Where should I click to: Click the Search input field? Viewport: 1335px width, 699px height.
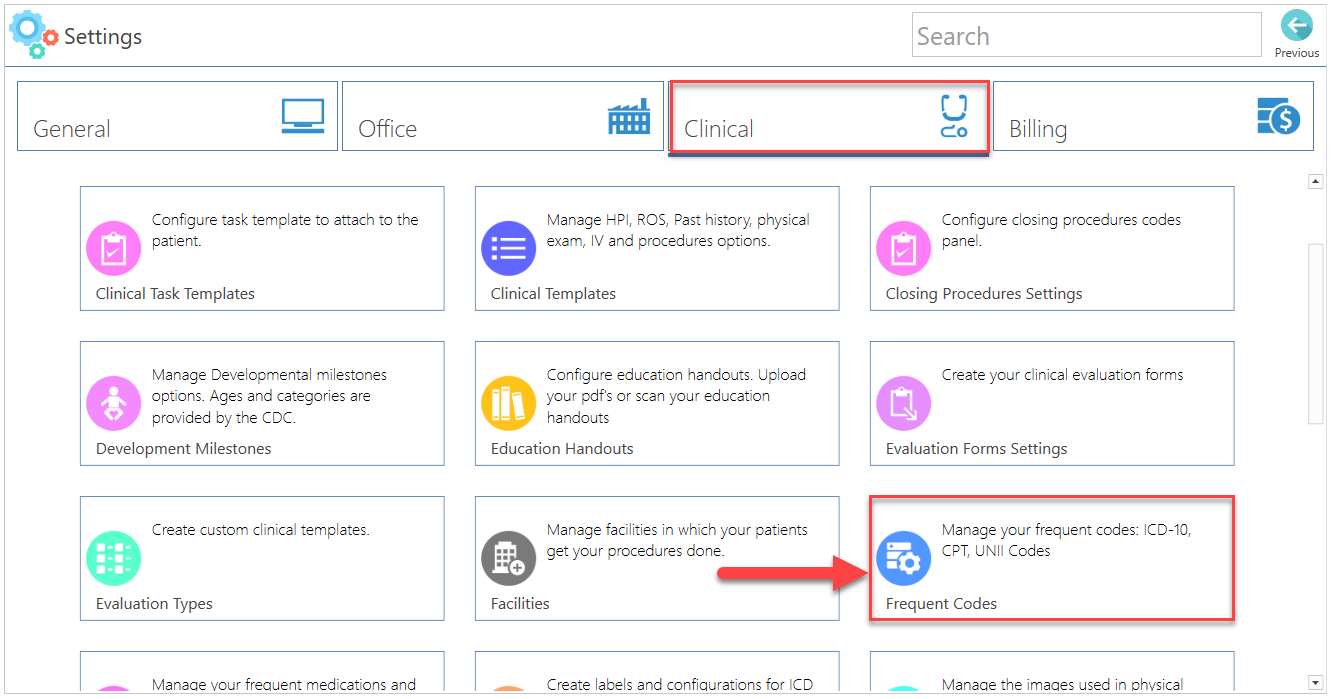pyautogui.click(x=1087, y=35)
